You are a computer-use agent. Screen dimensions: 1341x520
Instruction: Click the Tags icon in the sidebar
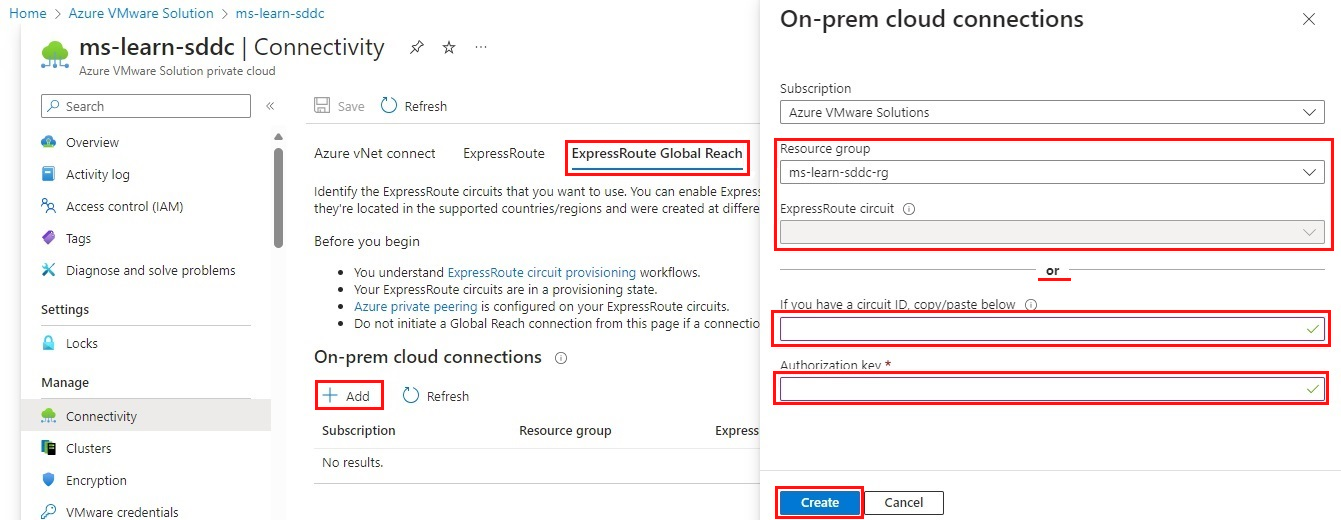[48, 238]
